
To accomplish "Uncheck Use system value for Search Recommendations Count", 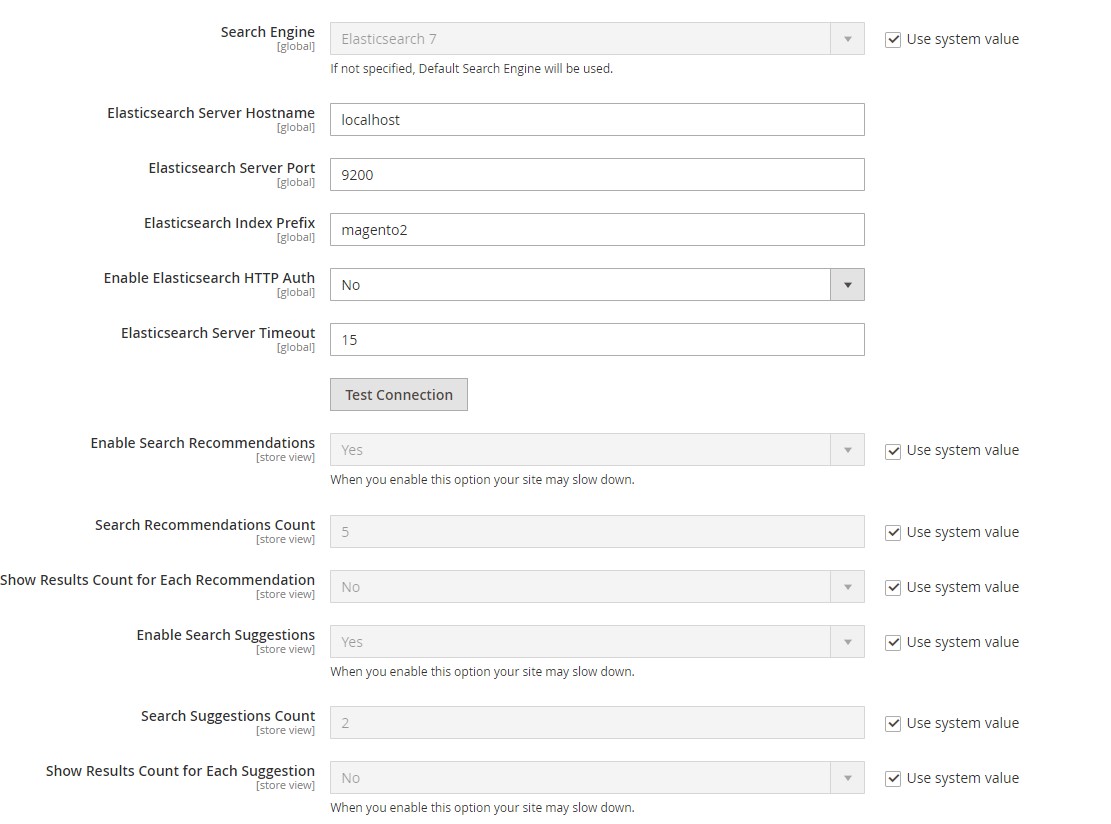I will (x=893, y=532).
